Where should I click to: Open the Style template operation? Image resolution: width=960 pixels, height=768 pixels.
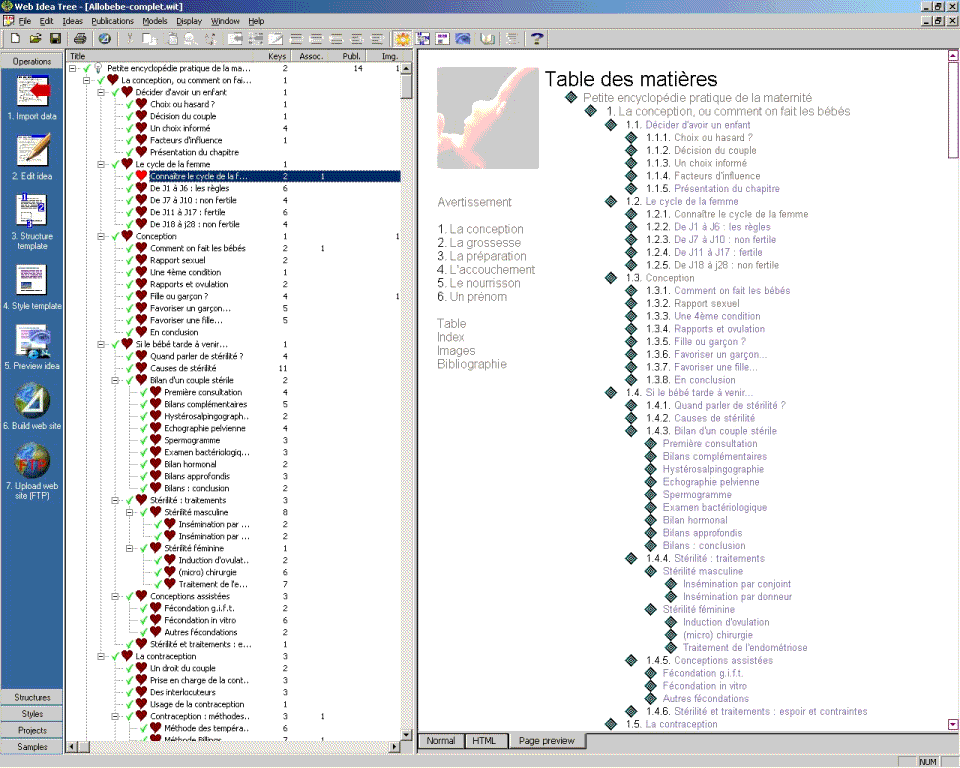point(32,279)
